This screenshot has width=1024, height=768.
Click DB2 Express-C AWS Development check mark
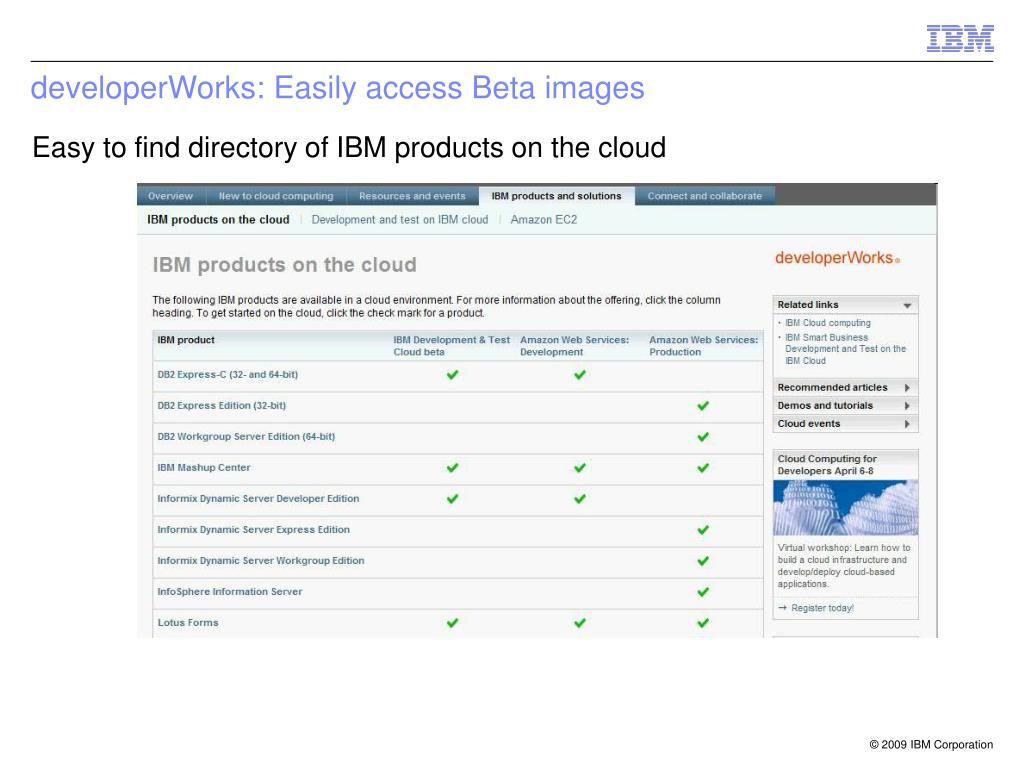click(x=579, y=375)
